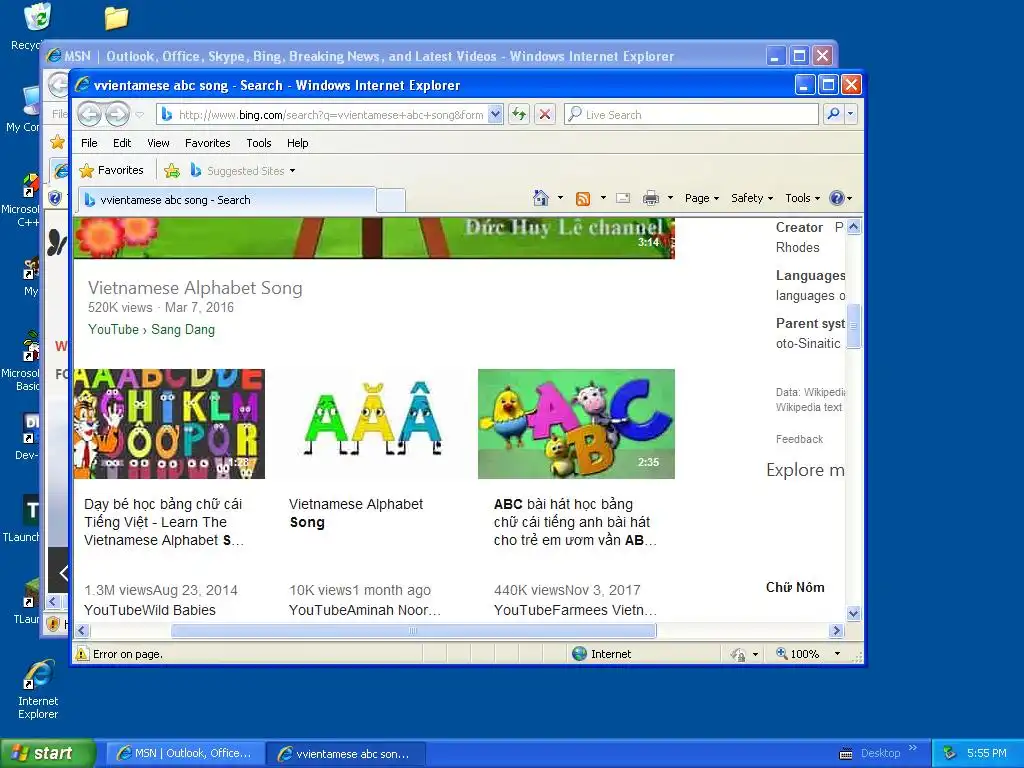Viewport: 1024px width, 768px height.
Task: Open the Help menu
Action: [298, 143]
